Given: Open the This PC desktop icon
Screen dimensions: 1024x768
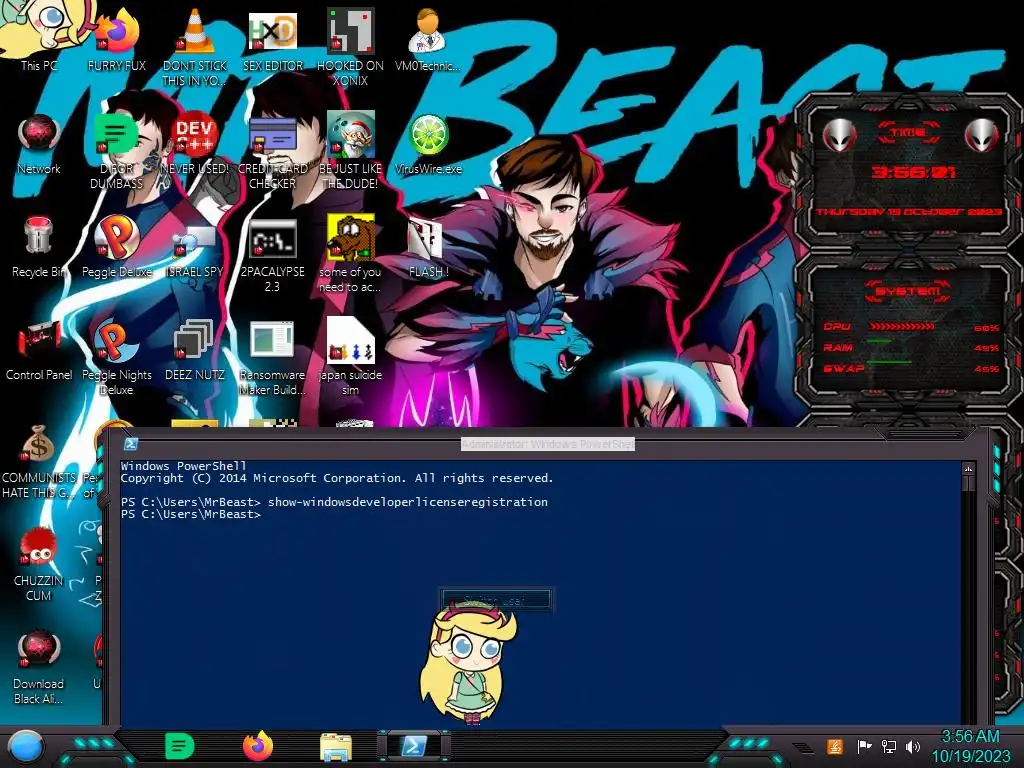Looking at the screenshot, I should click(39, 39).
